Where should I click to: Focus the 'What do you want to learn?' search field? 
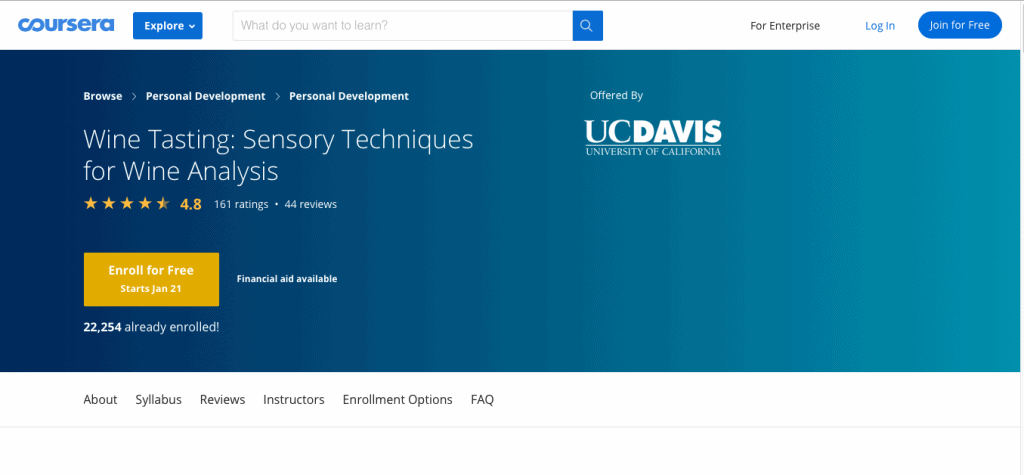402,26
